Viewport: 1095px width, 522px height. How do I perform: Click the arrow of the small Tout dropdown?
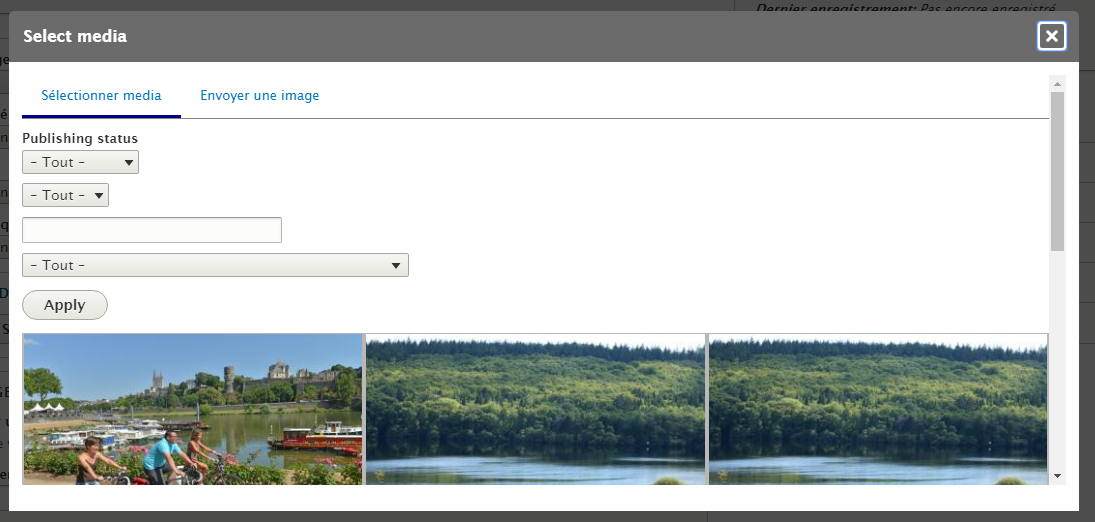[x=98, y=196]
